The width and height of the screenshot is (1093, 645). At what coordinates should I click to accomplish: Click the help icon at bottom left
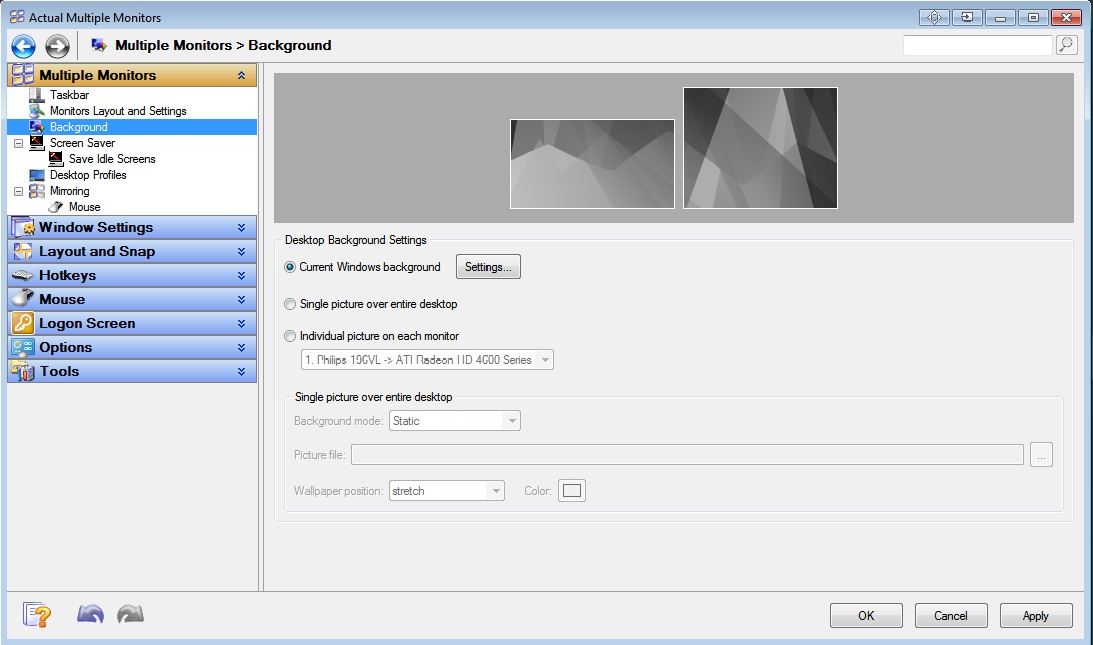click(37, 614)
